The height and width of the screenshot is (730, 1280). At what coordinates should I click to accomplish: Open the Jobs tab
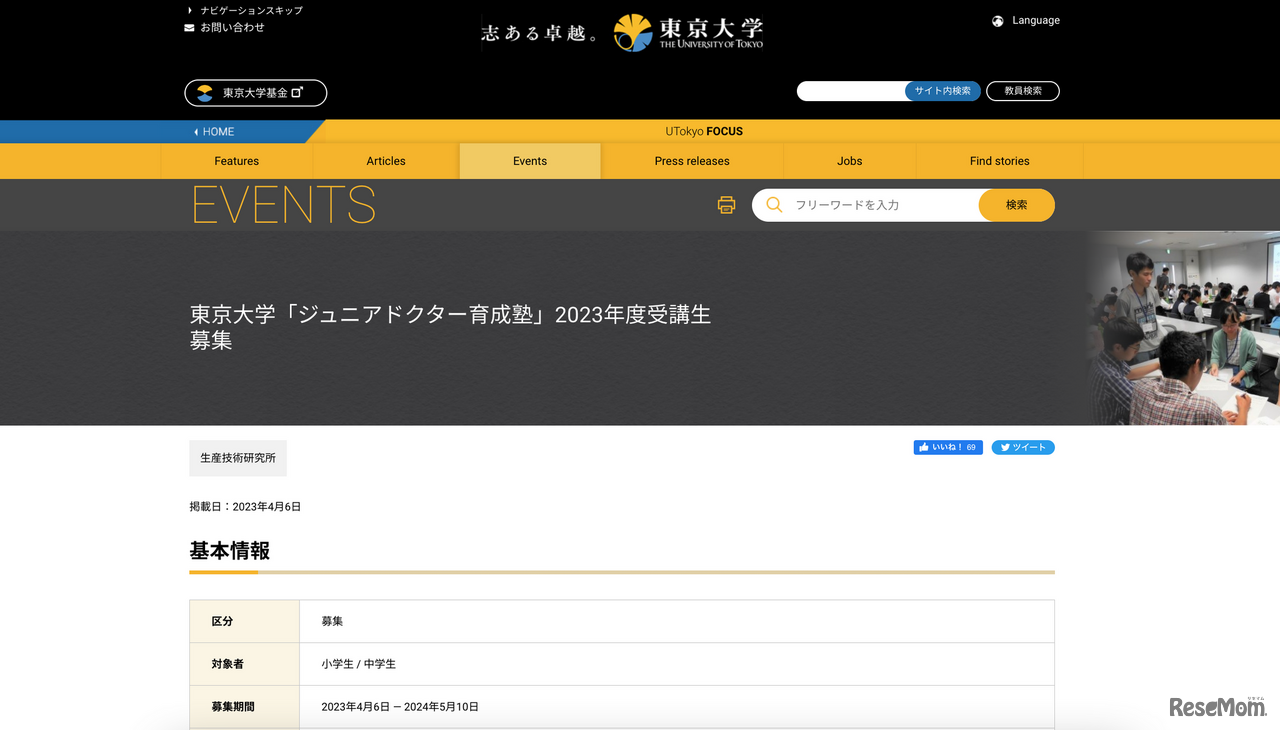click(849, 161)
